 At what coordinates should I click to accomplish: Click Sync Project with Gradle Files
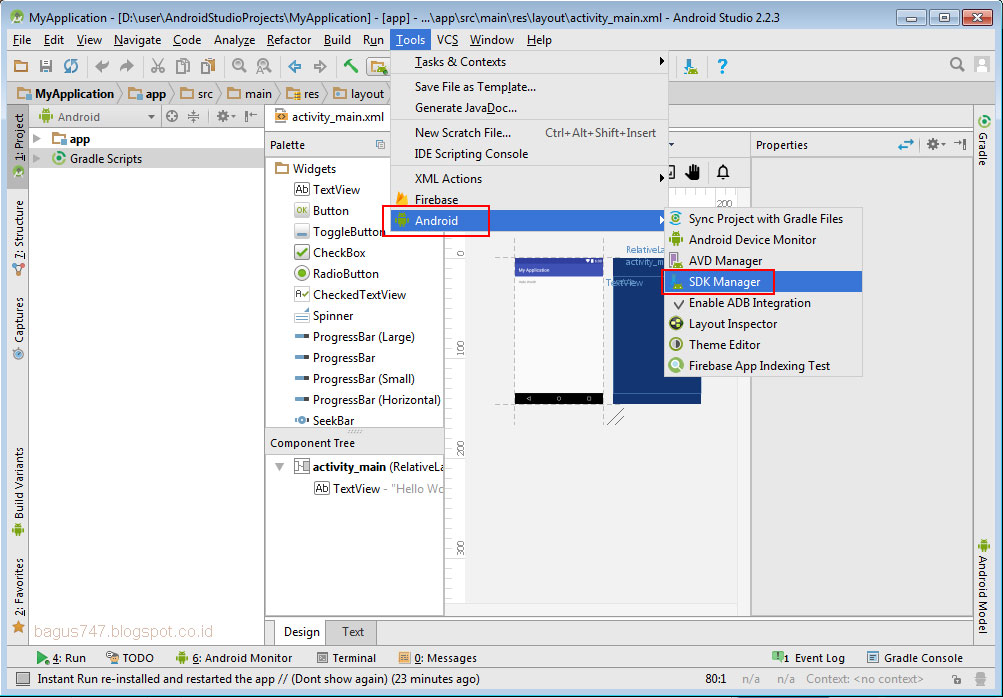point(763,218)
